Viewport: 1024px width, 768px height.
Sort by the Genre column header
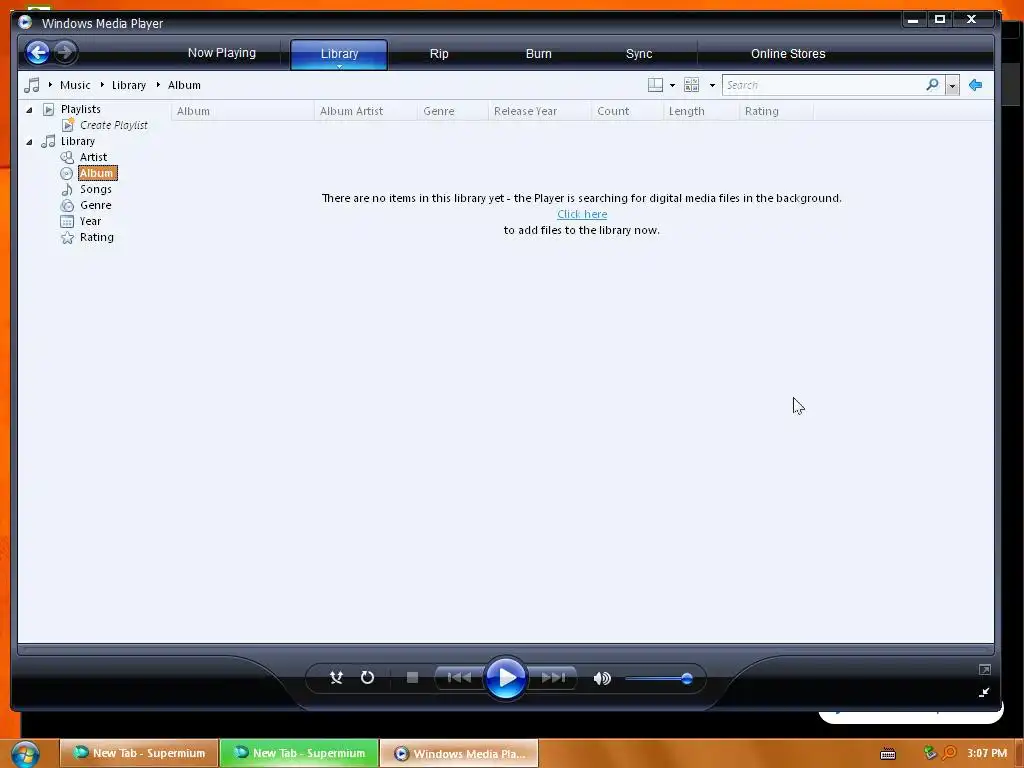coord(453,111)
